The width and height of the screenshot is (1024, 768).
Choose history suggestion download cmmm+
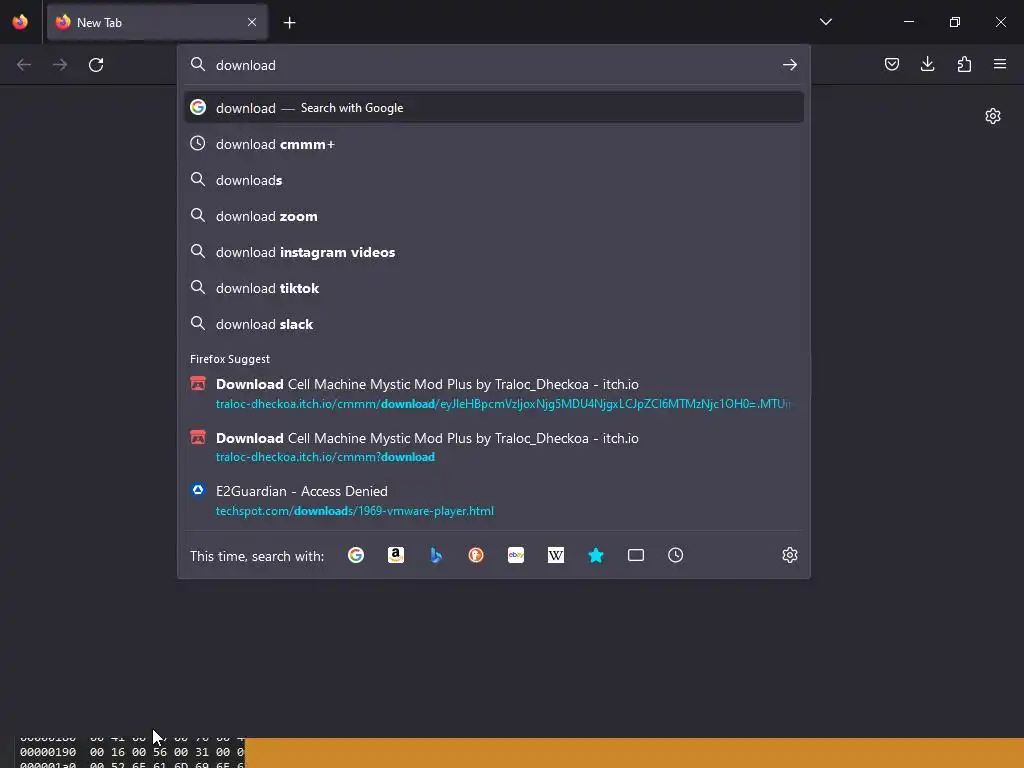tap(494, 144)
